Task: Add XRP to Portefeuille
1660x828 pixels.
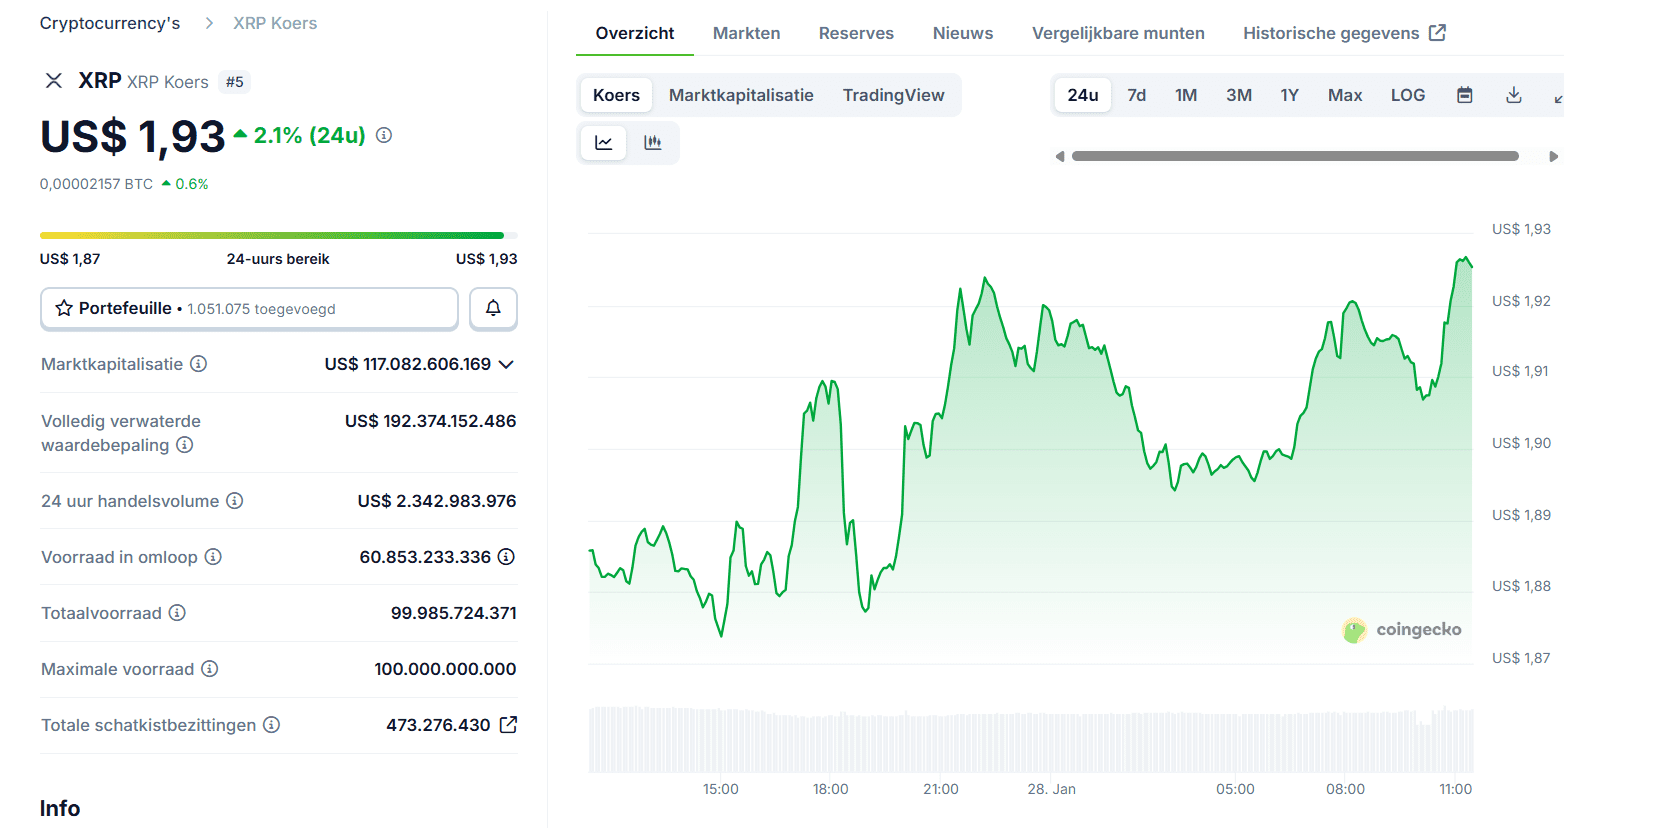Action: pos(249,308)
